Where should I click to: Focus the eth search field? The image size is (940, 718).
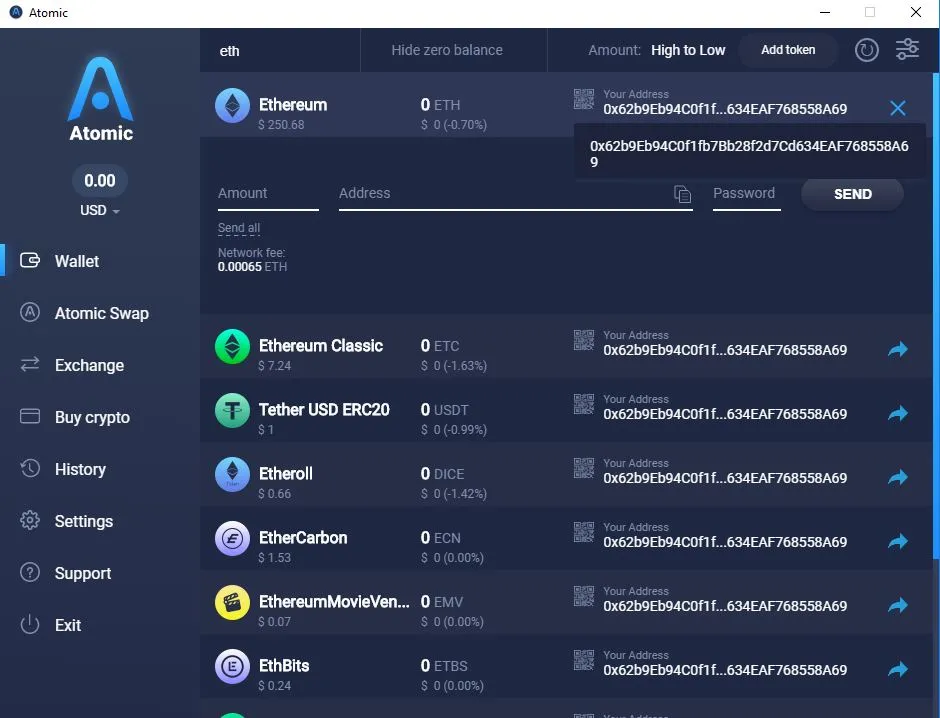[279, 50]
